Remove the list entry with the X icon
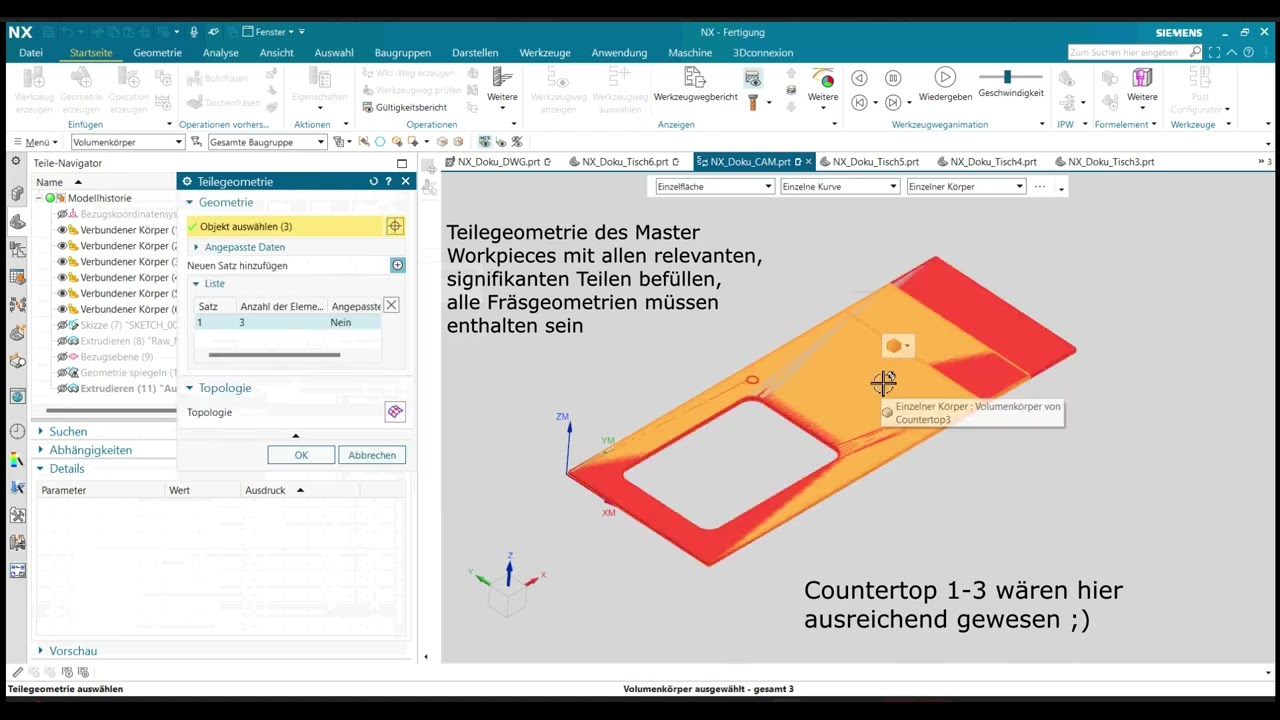Screen dimensions: 1280x720 [x=391, y=305]
